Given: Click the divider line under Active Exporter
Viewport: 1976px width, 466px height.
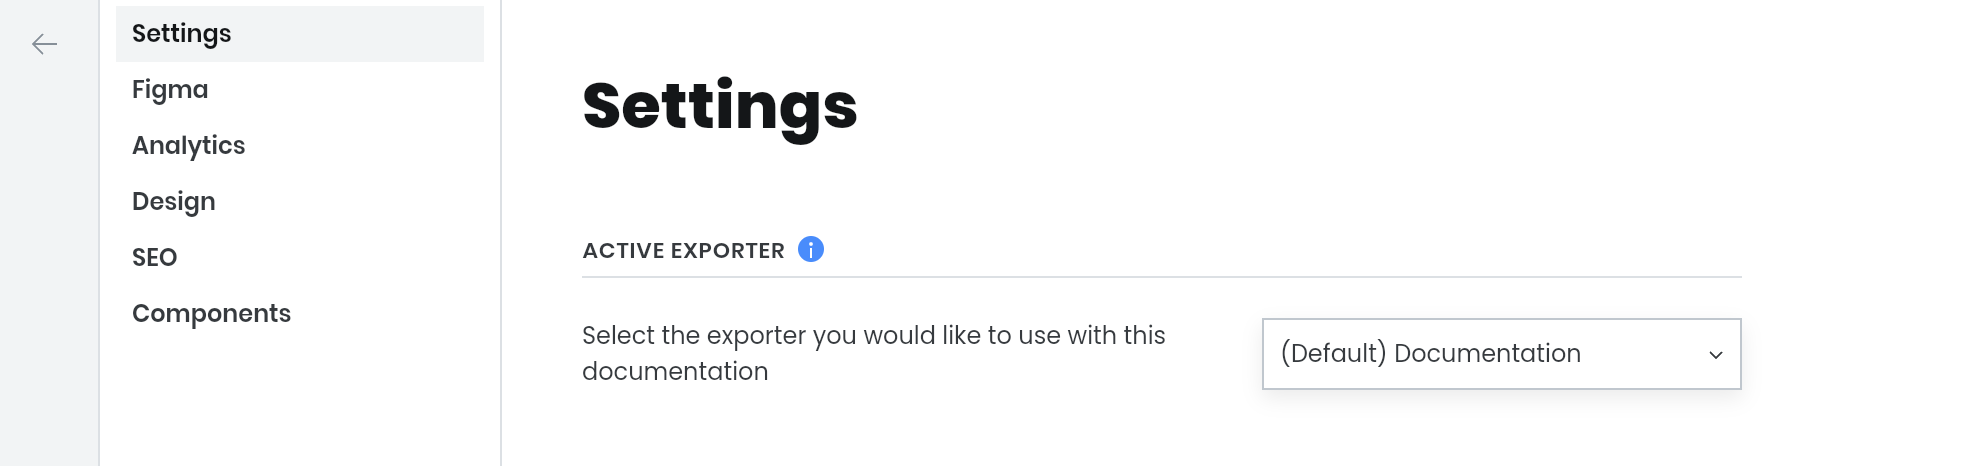Looking at the screenshot, I should pyautogui.click(x=1161, y=277).
